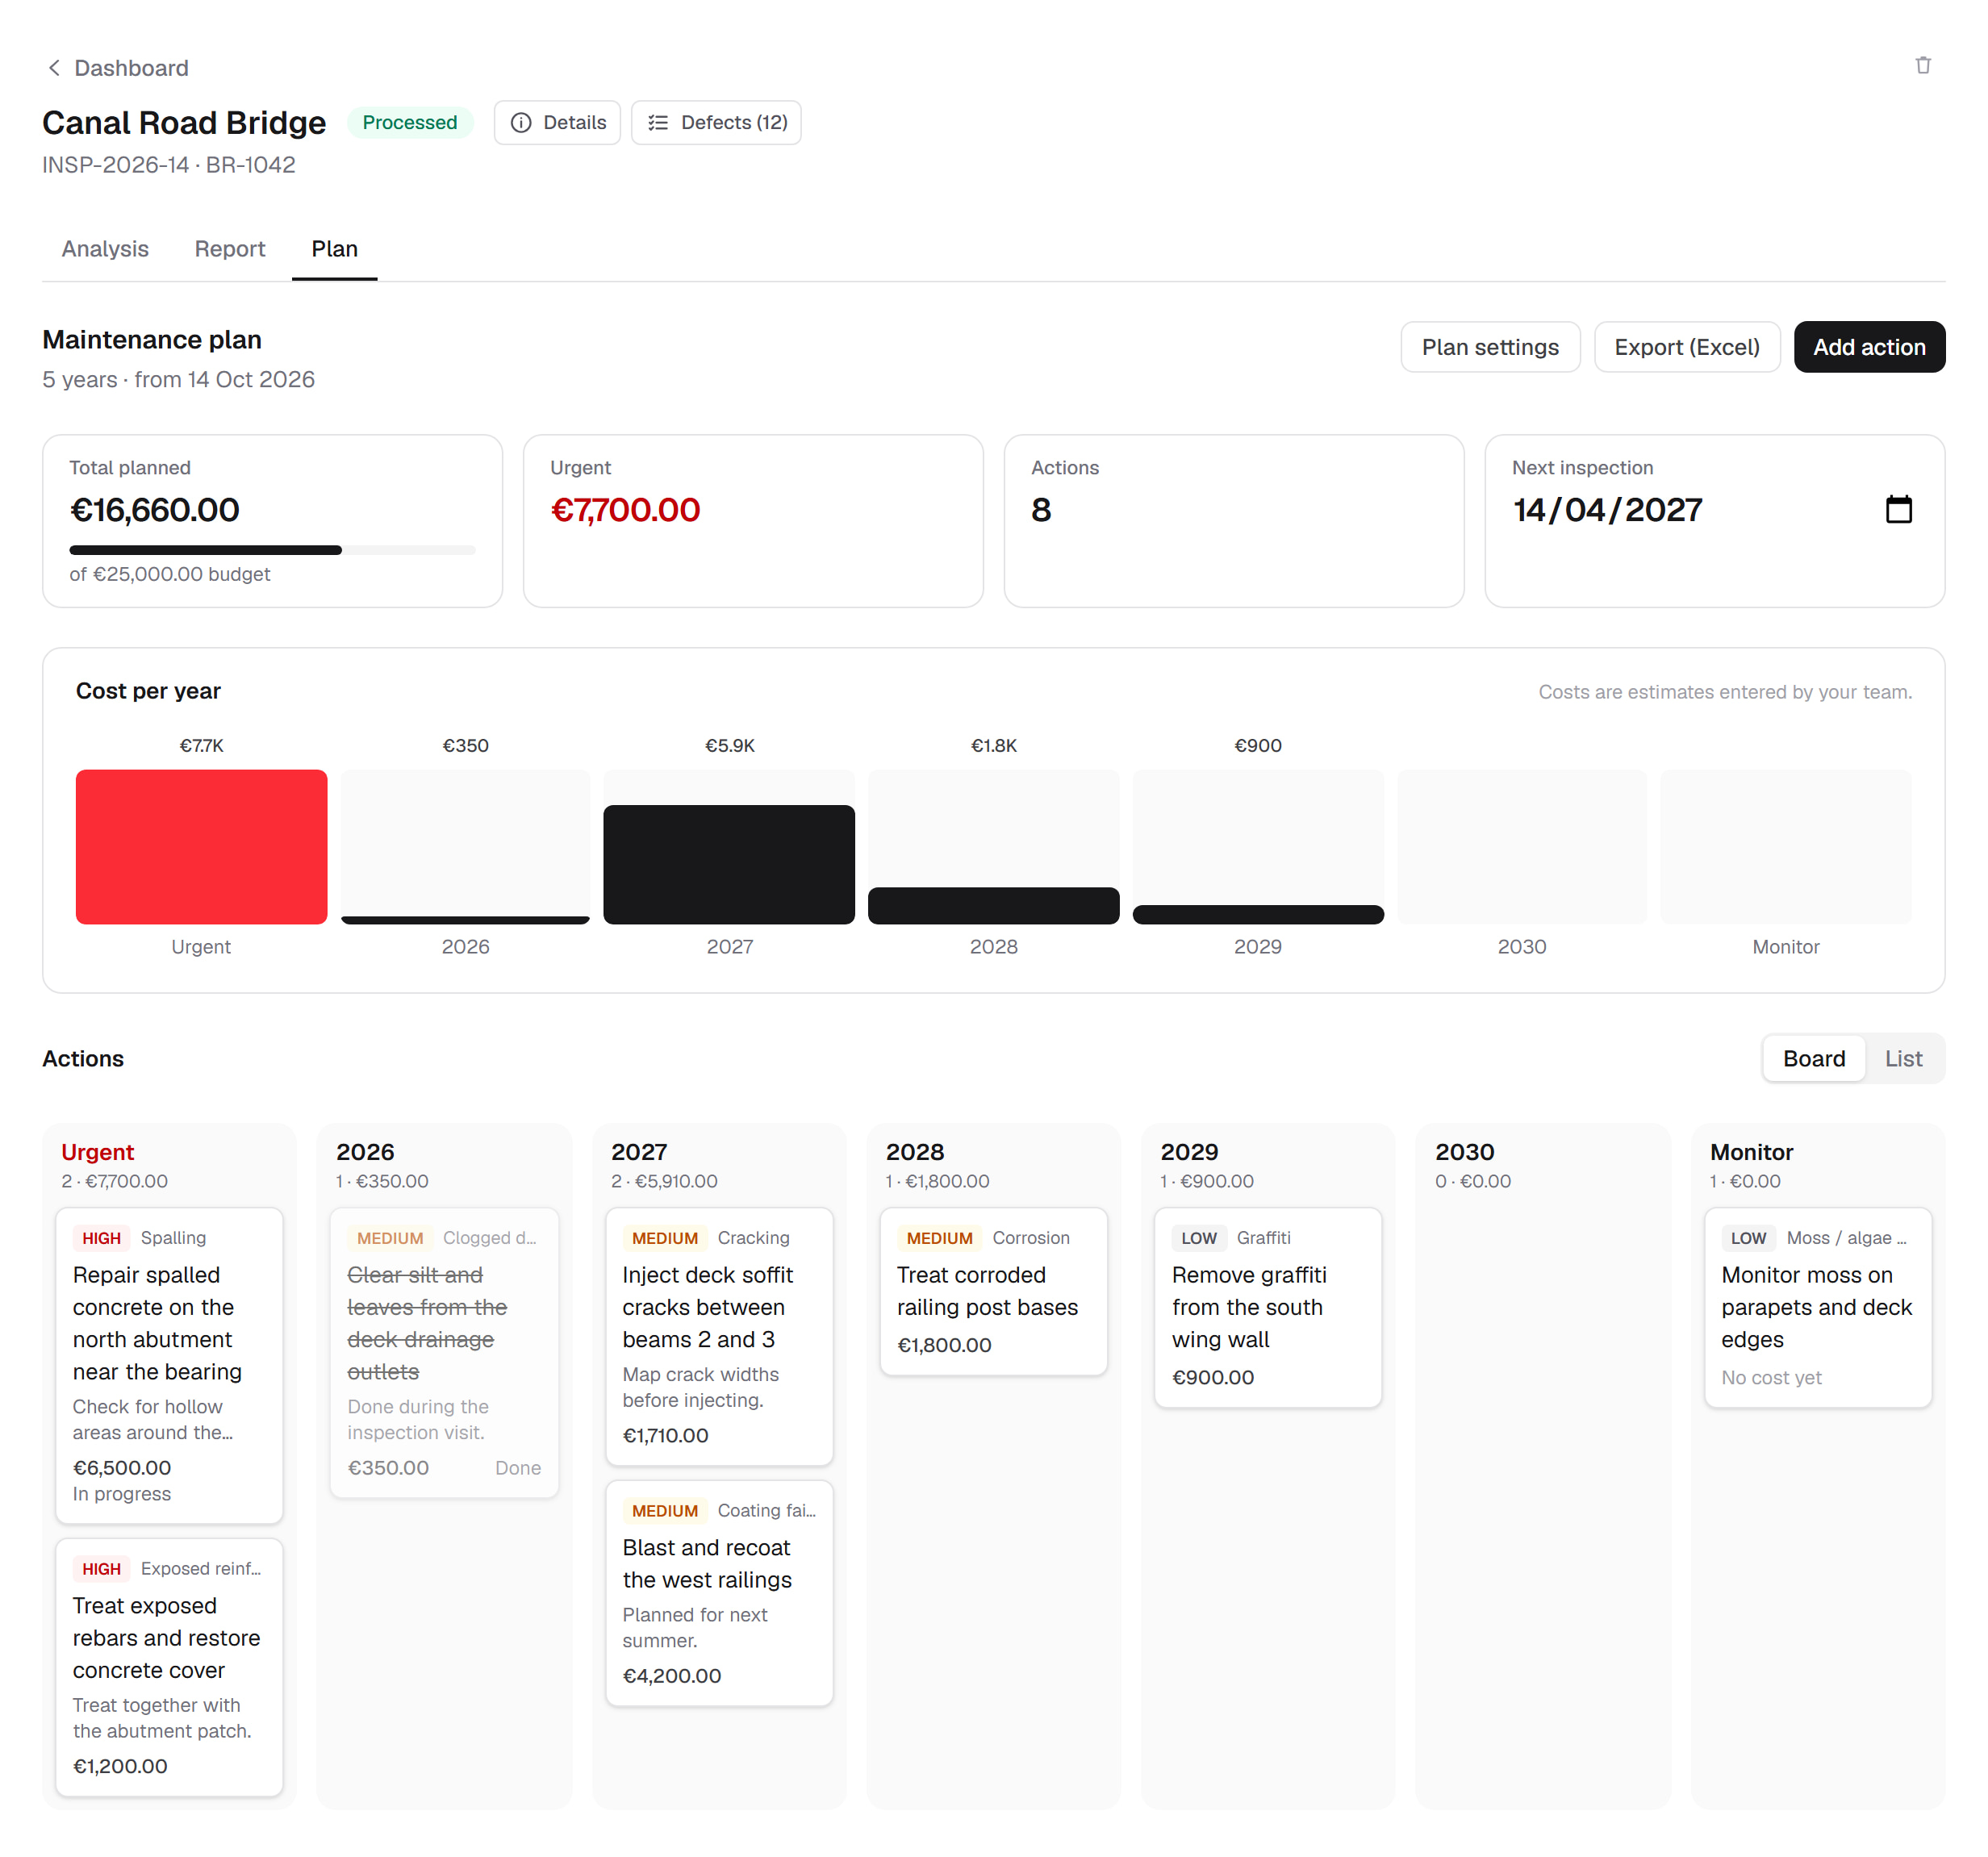Click the €4,200.00 cost on railings card

coord(671,1675)
